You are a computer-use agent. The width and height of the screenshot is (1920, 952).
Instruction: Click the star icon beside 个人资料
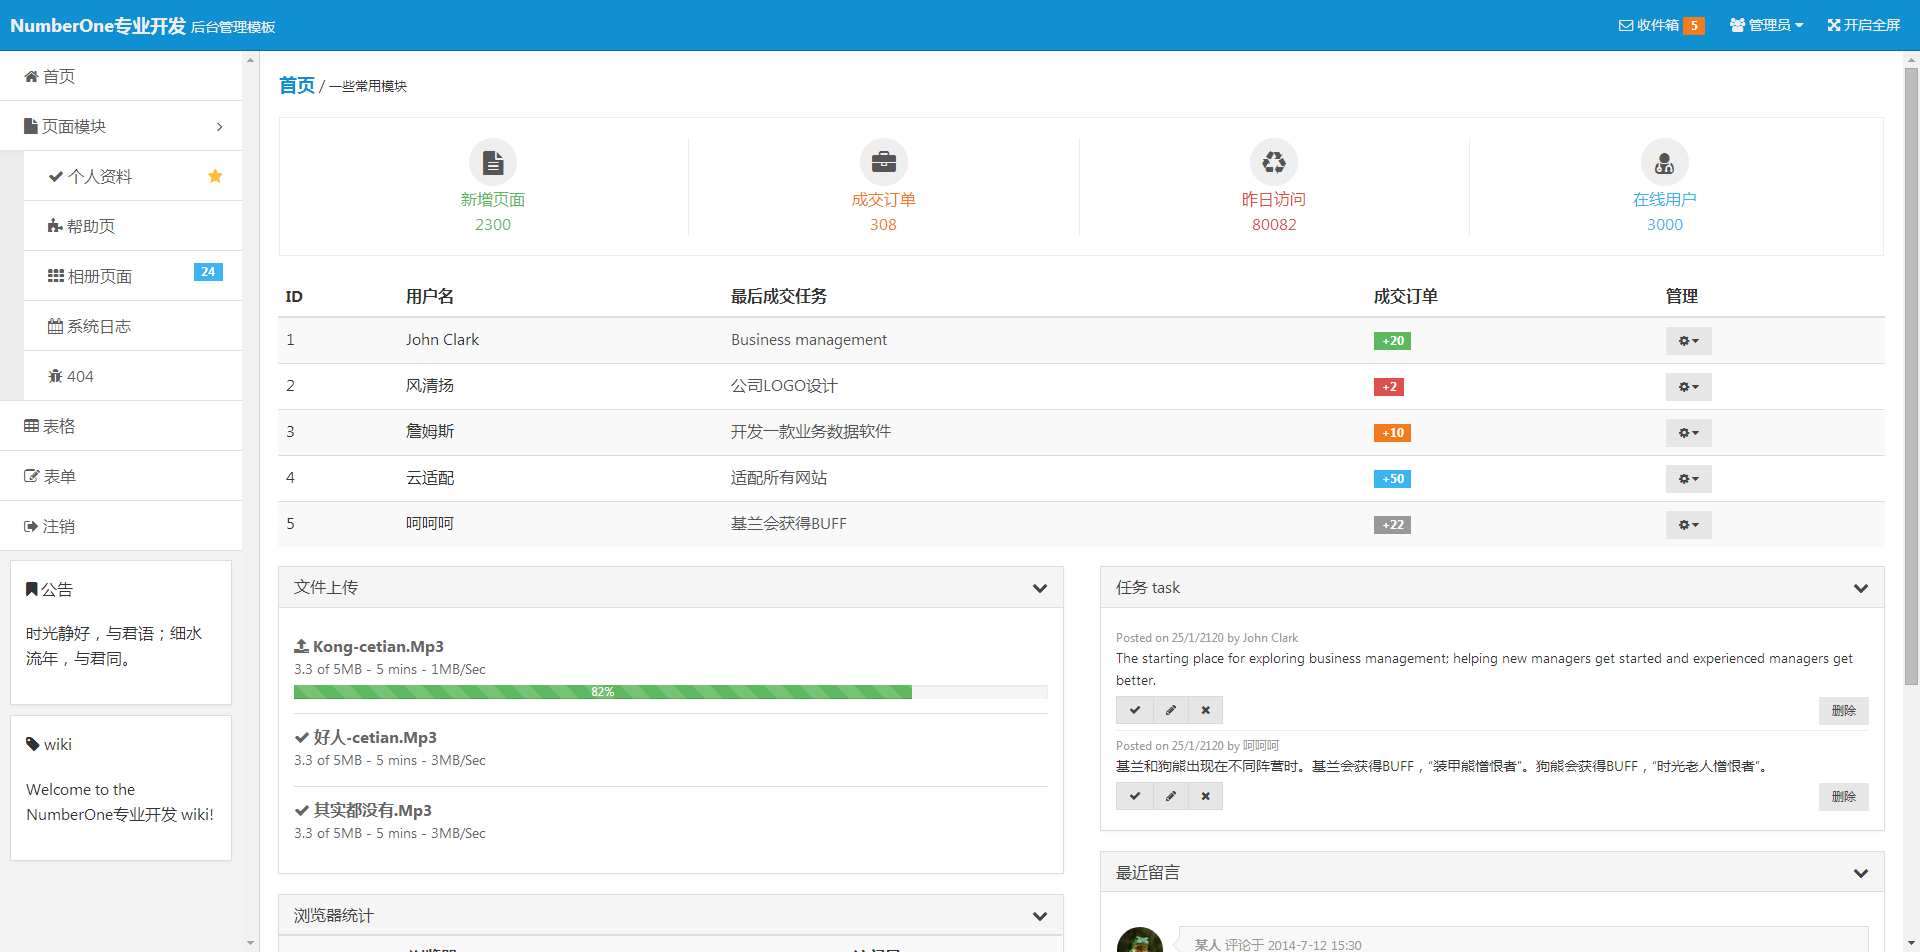[x=215, y=176]
